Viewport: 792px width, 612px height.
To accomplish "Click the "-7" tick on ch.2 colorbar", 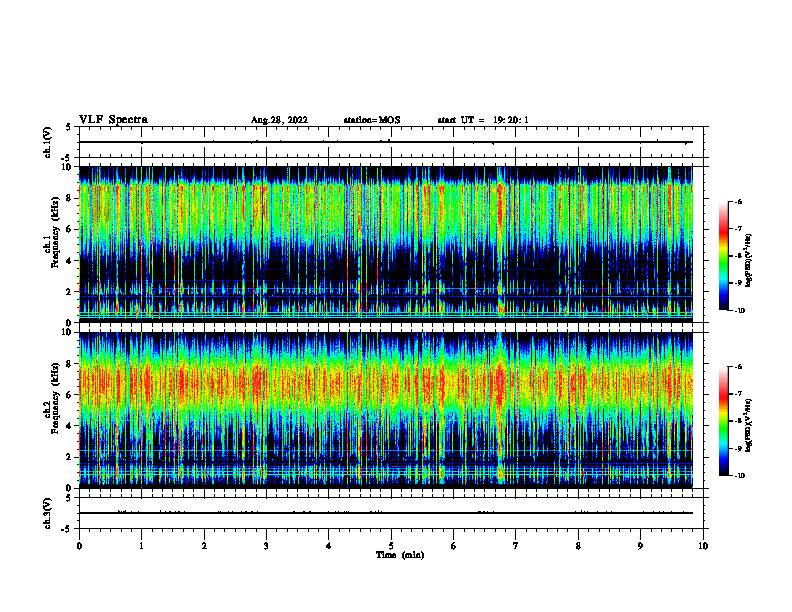I will pyautogui.click(x=738, y=394).
